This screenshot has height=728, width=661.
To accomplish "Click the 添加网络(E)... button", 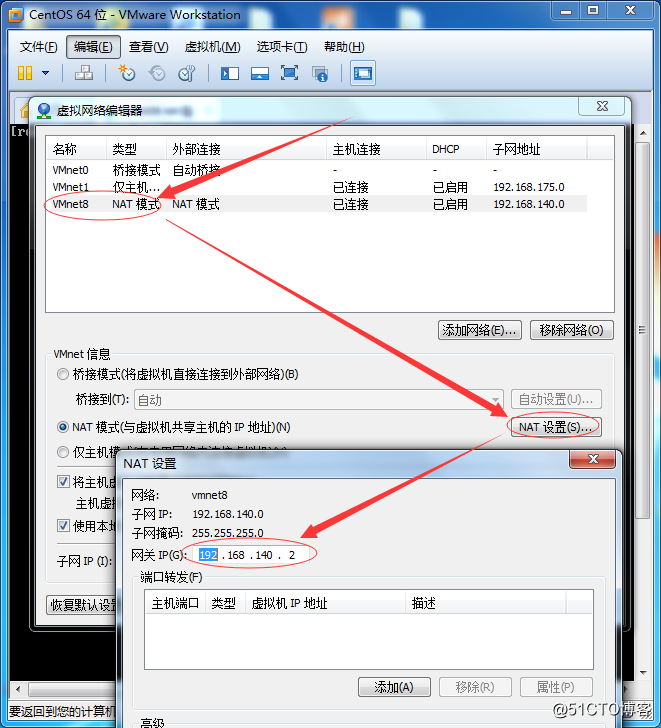I will pyautogui.click(x=480, y=330).
